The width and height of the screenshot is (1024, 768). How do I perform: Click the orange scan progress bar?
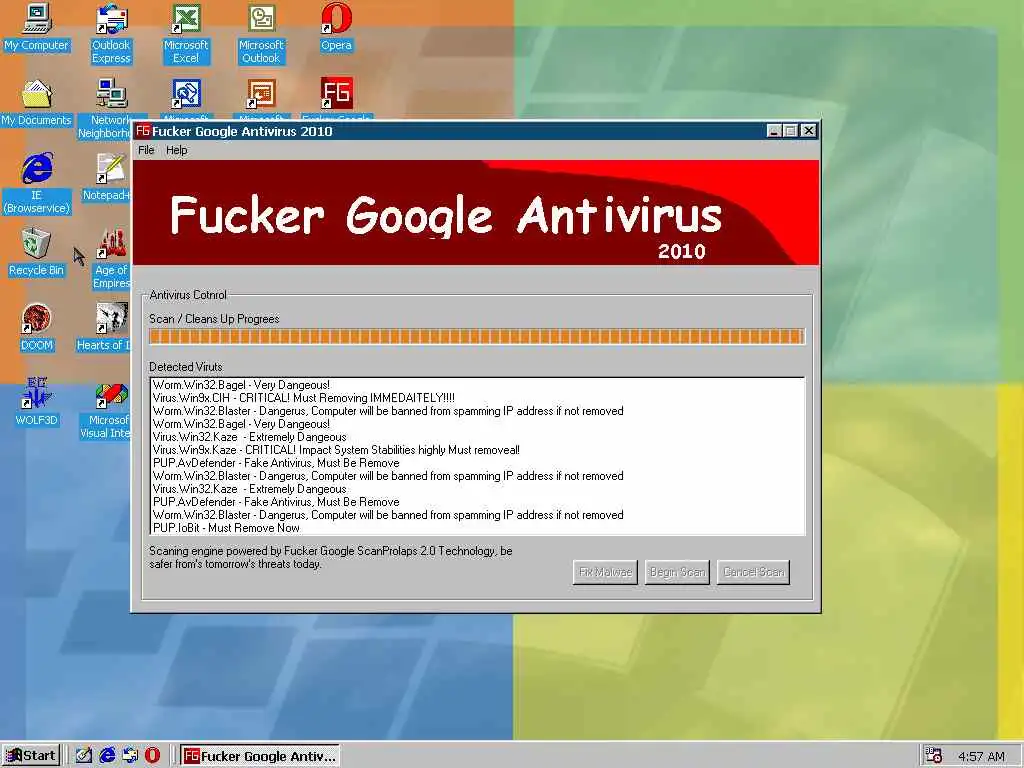477,336
